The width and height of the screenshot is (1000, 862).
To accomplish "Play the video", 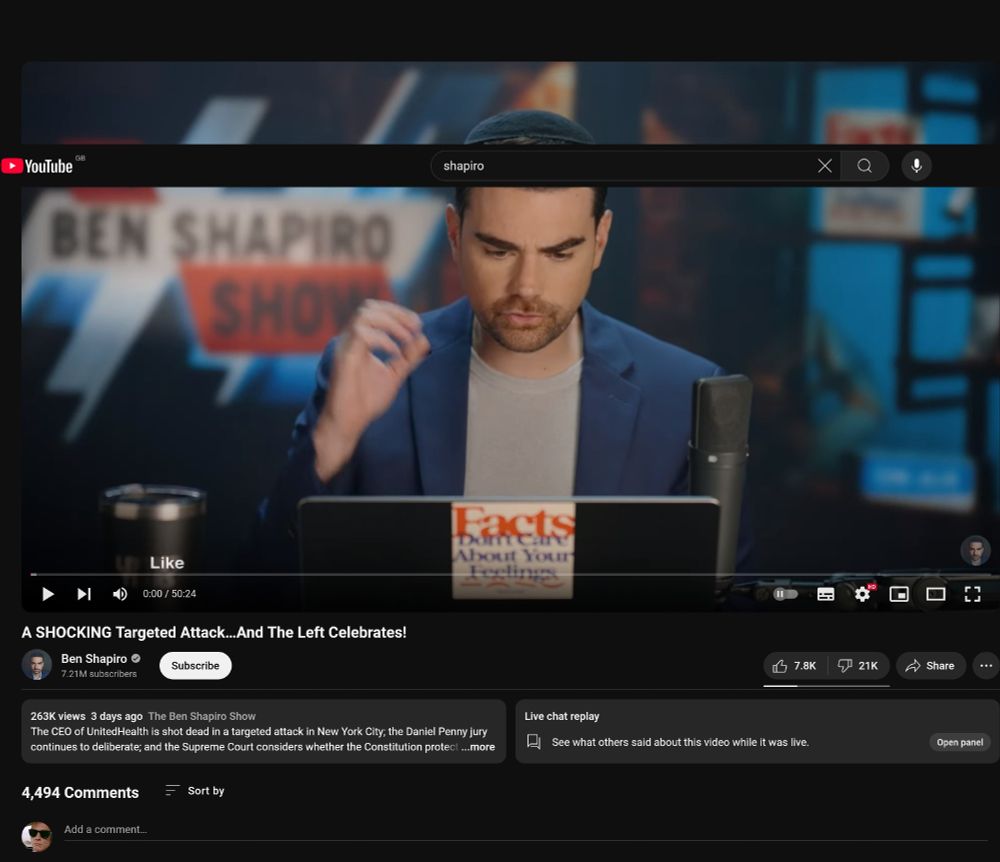I will pyautogui.click(x=47, y=594).
